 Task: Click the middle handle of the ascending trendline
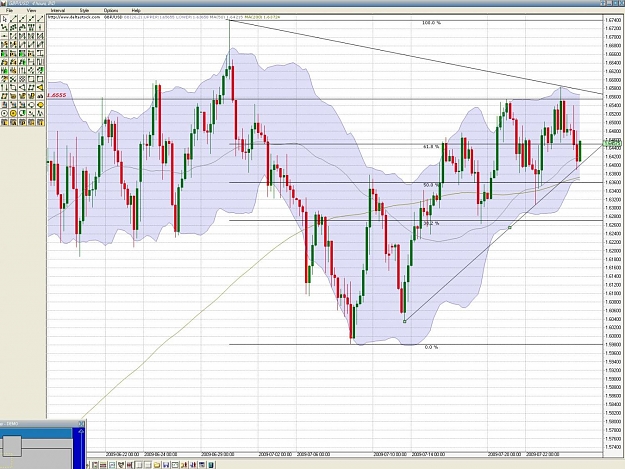point(509,228)
